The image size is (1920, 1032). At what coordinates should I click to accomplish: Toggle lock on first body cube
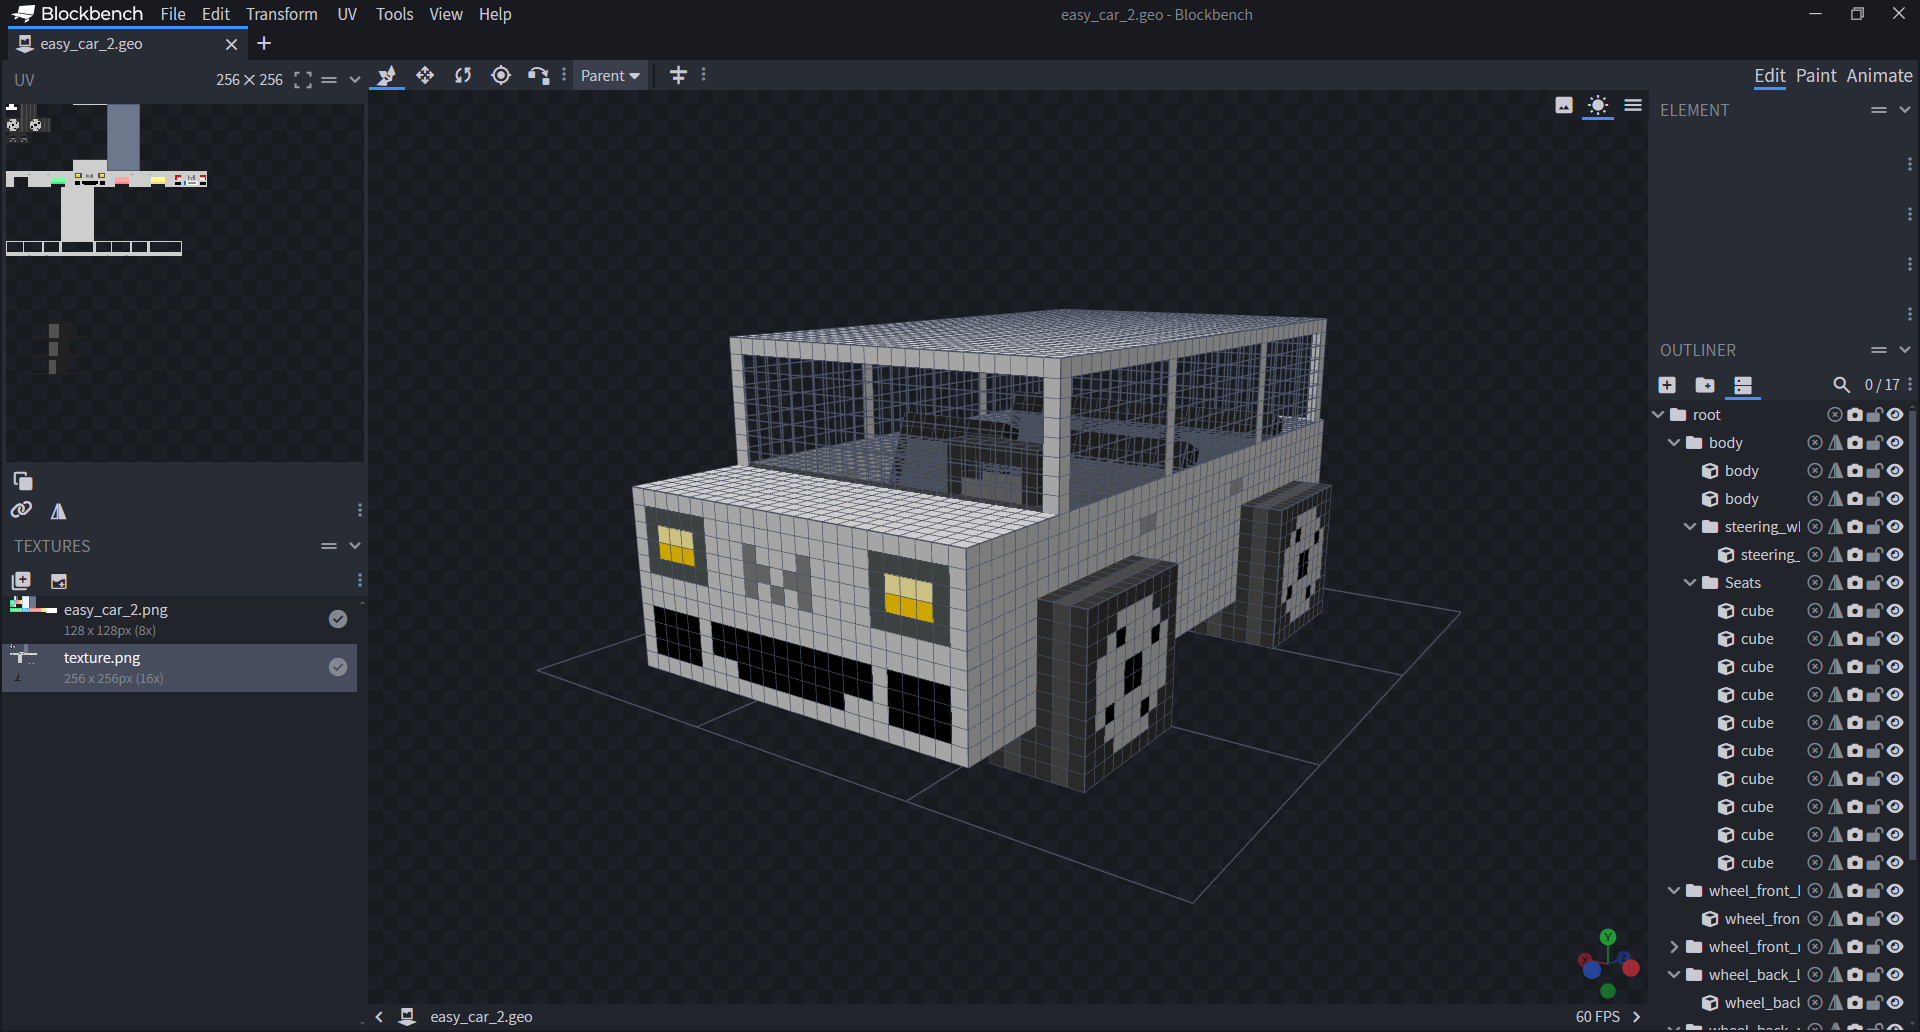tap(1875, 471)
